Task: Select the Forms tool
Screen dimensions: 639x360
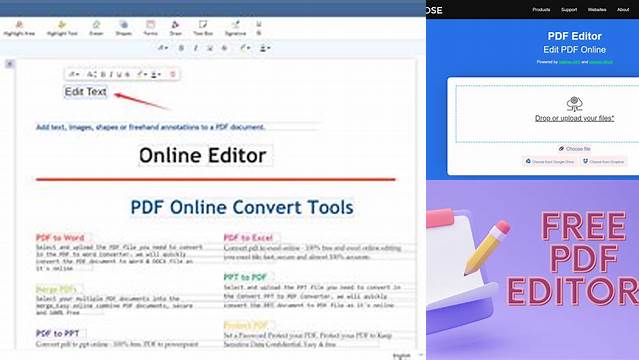Action: tap(150, 29)
